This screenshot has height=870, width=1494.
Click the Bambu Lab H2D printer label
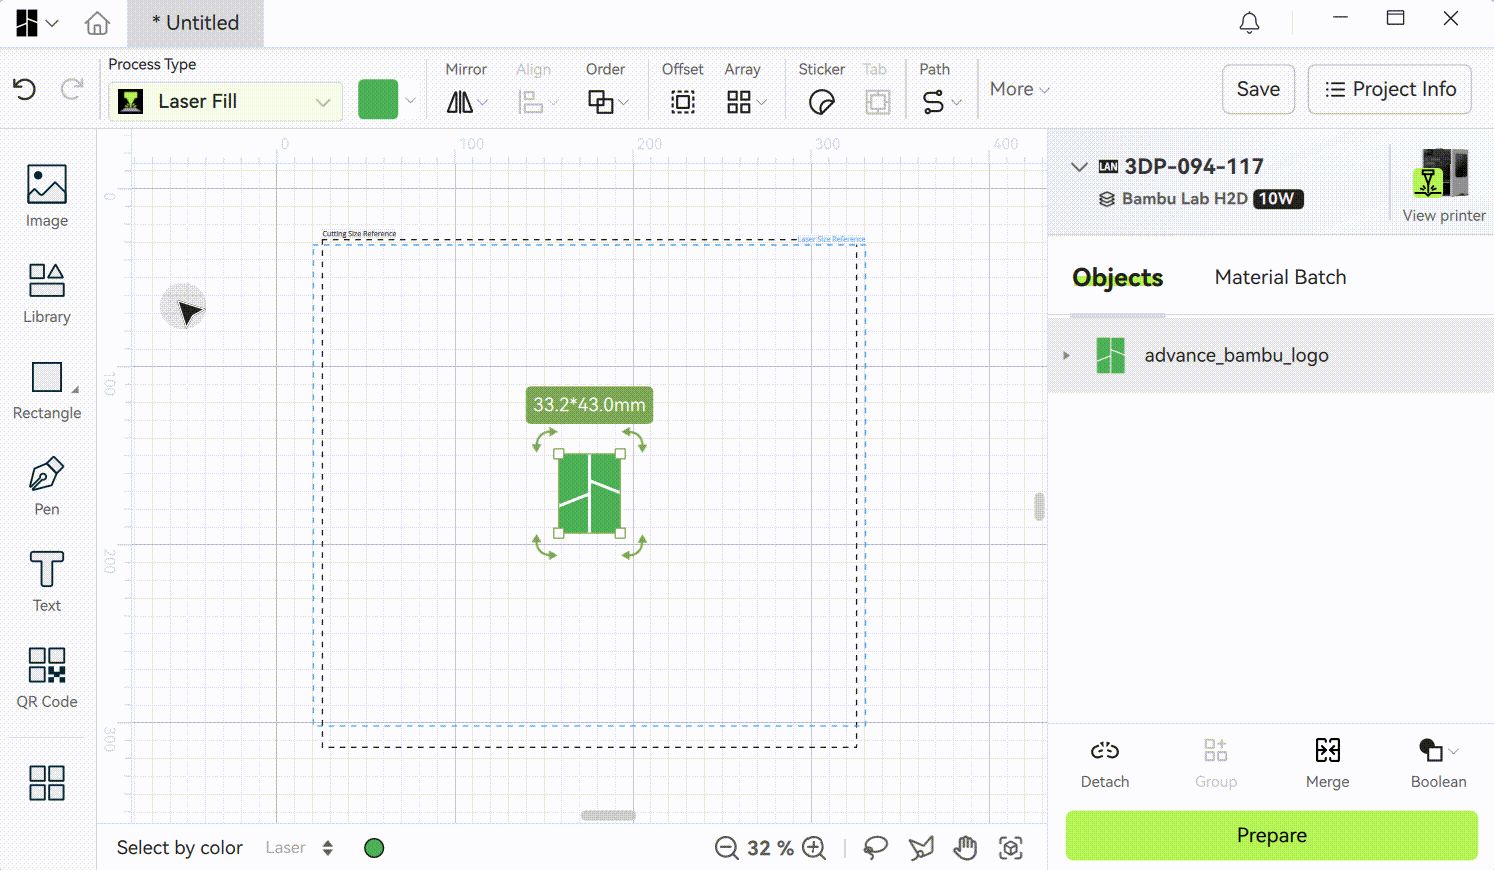pyautogui.click(x=1184, y=198)
